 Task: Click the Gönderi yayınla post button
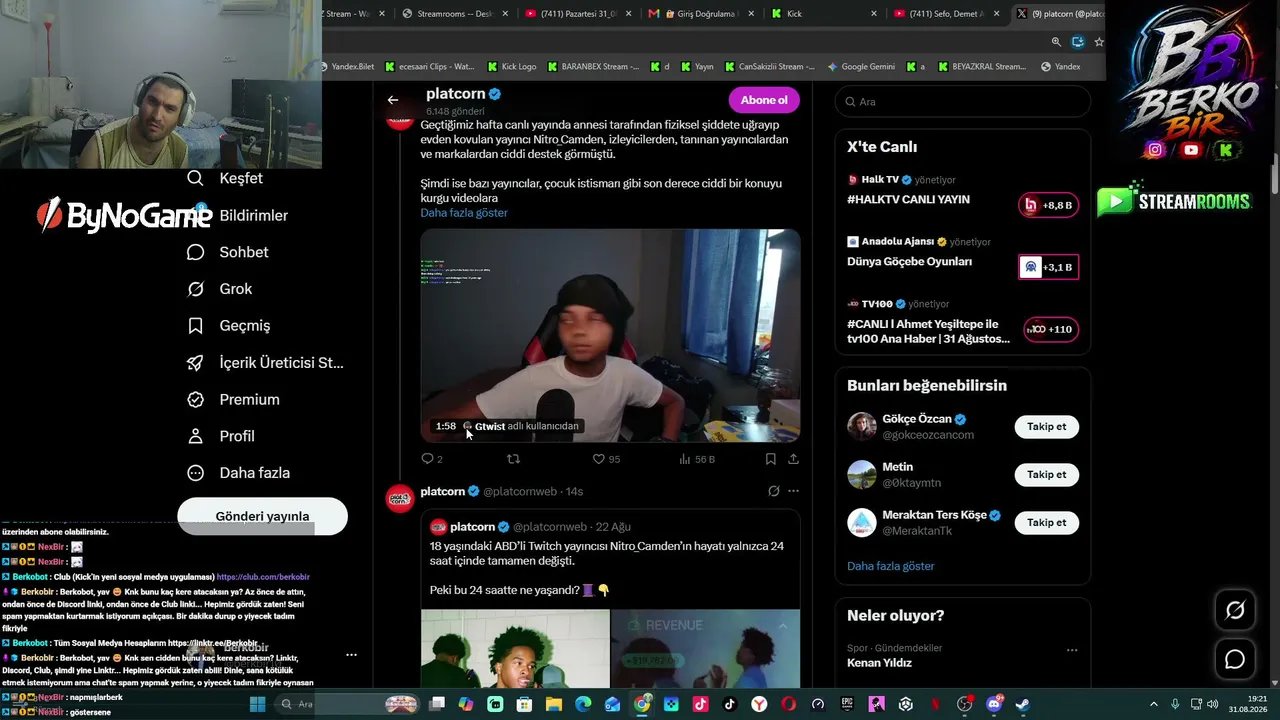click(262, 516)
